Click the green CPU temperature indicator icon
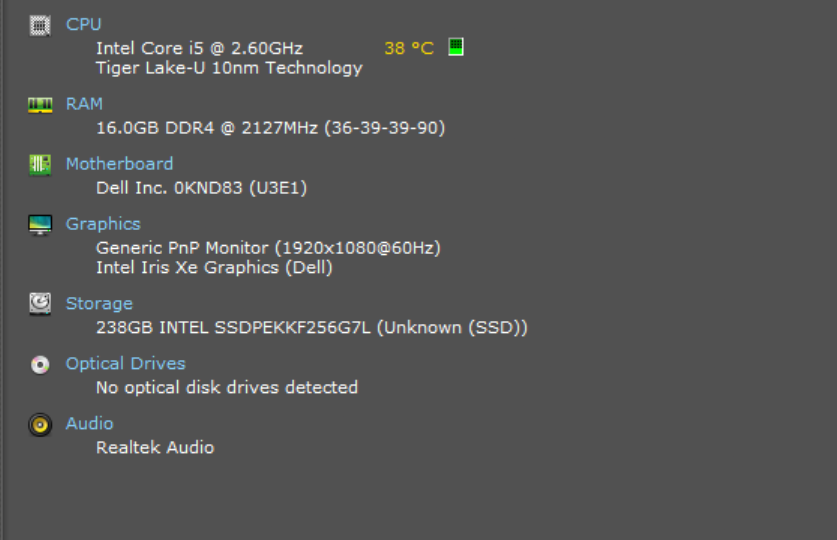This screenshot has height=540, width=837. 456,47
